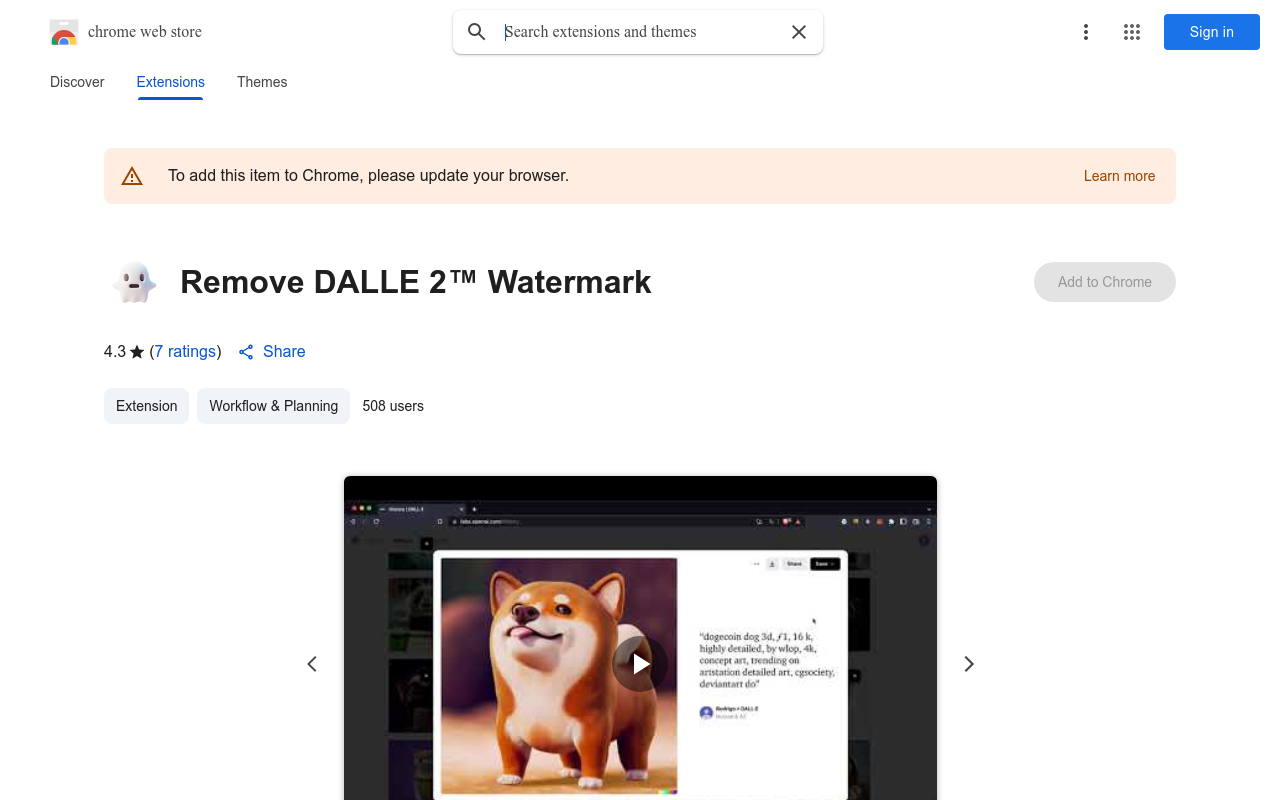Viewport: 1280px width, 800px height.
Task: Click the ghost extension icon
Action: [134, 282]
